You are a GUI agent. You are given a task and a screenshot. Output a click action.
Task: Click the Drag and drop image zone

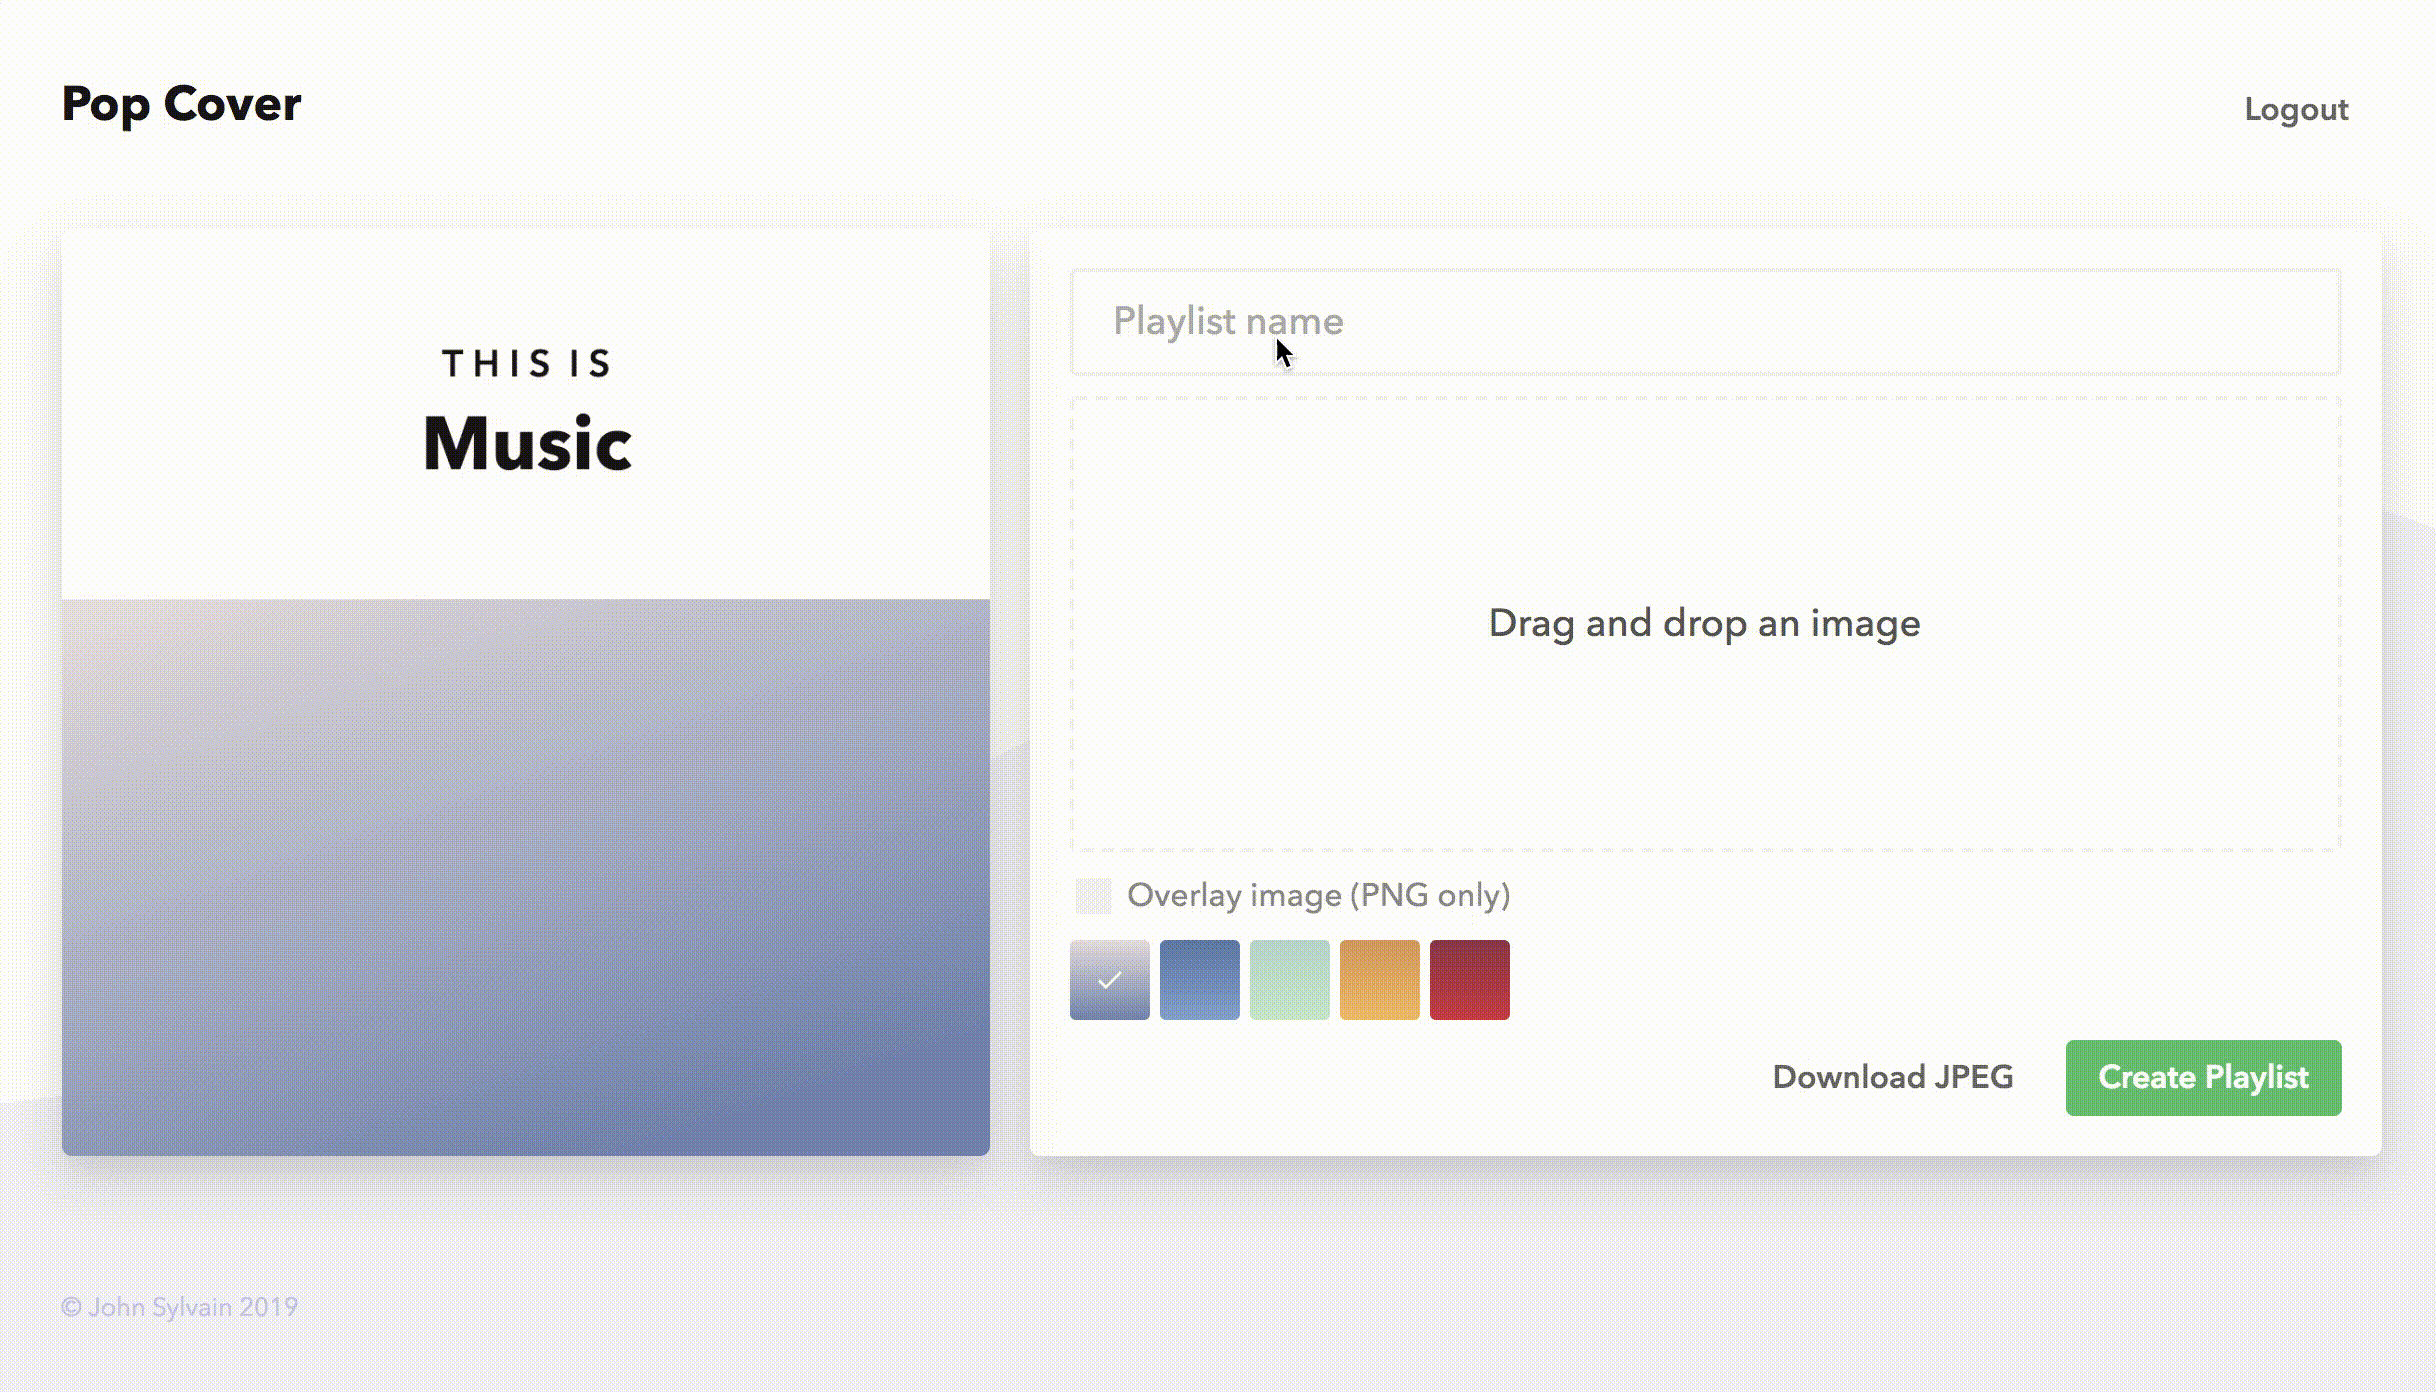1704,623
